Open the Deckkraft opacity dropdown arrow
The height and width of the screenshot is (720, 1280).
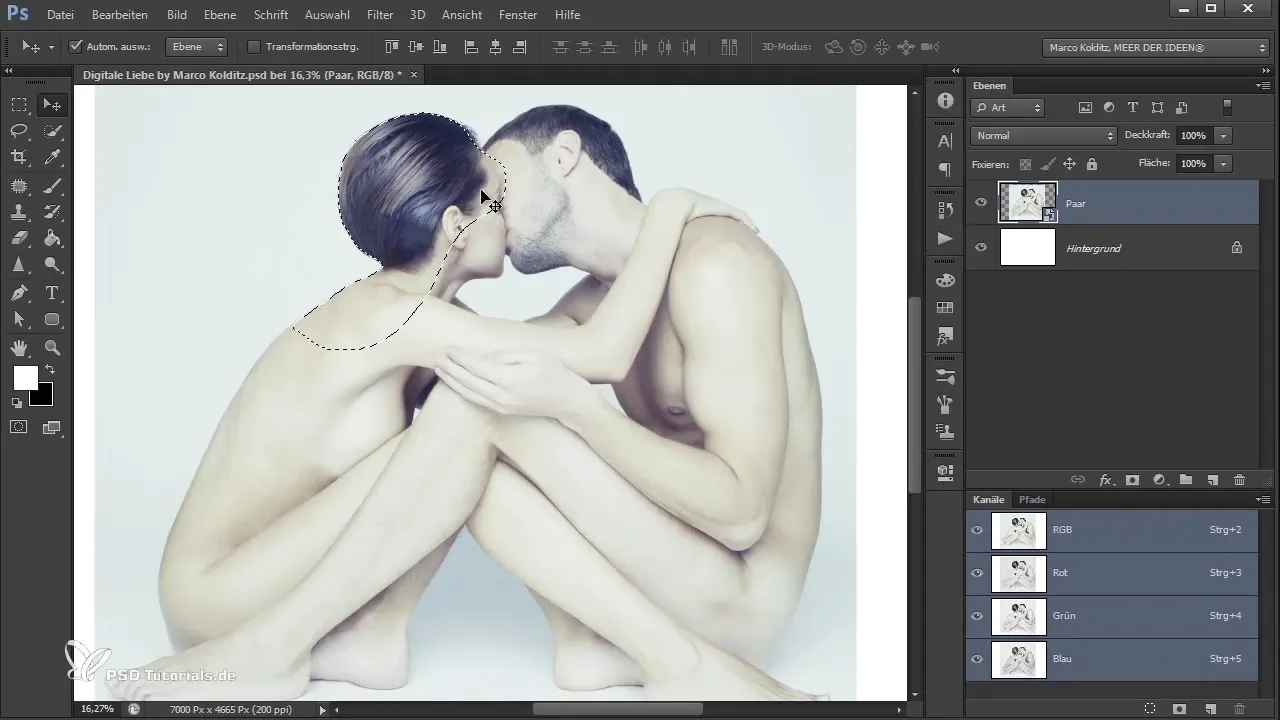(x=1224, y=135)
